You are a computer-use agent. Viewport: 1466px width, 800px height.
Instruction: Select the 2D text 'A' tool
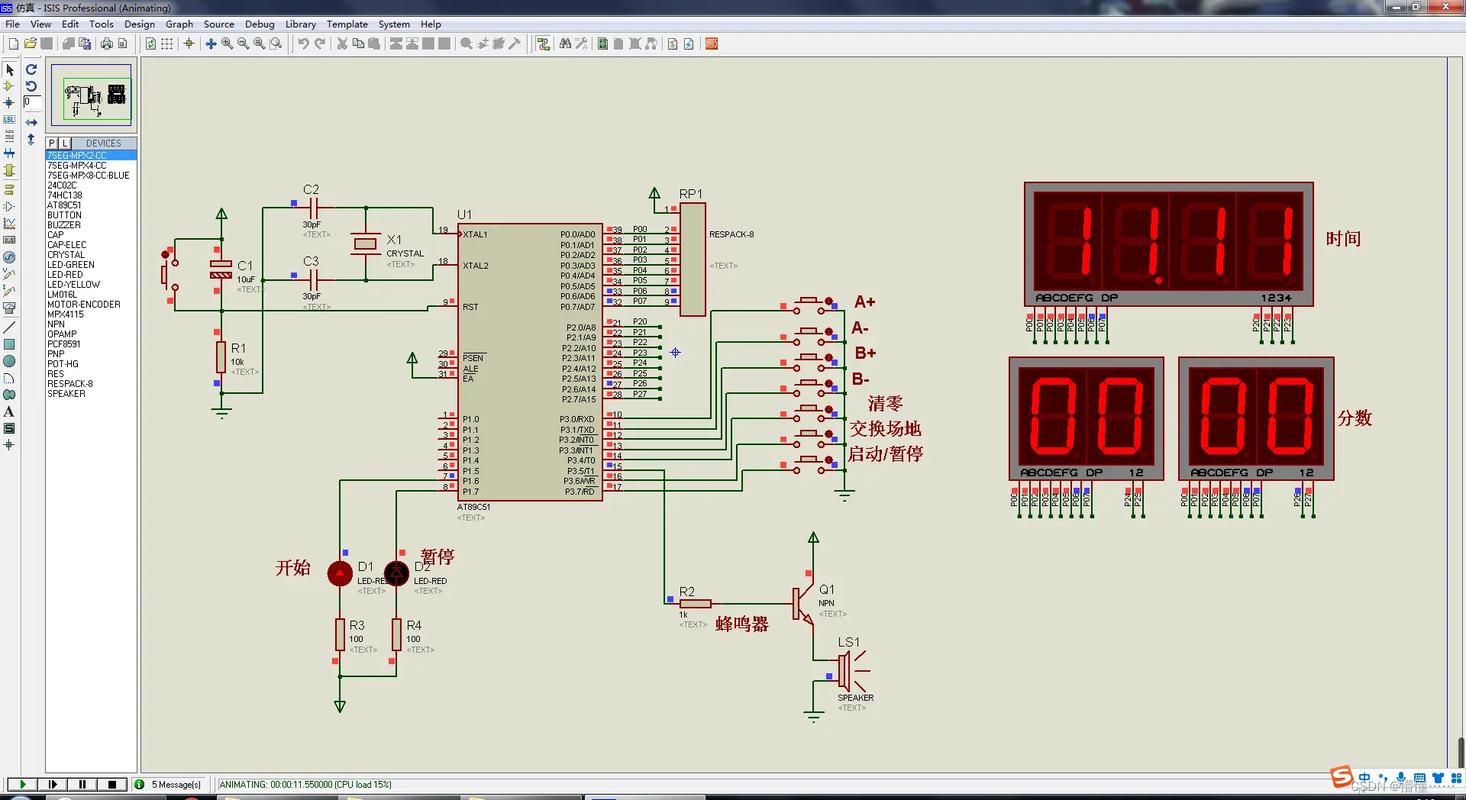pos(9,411)
